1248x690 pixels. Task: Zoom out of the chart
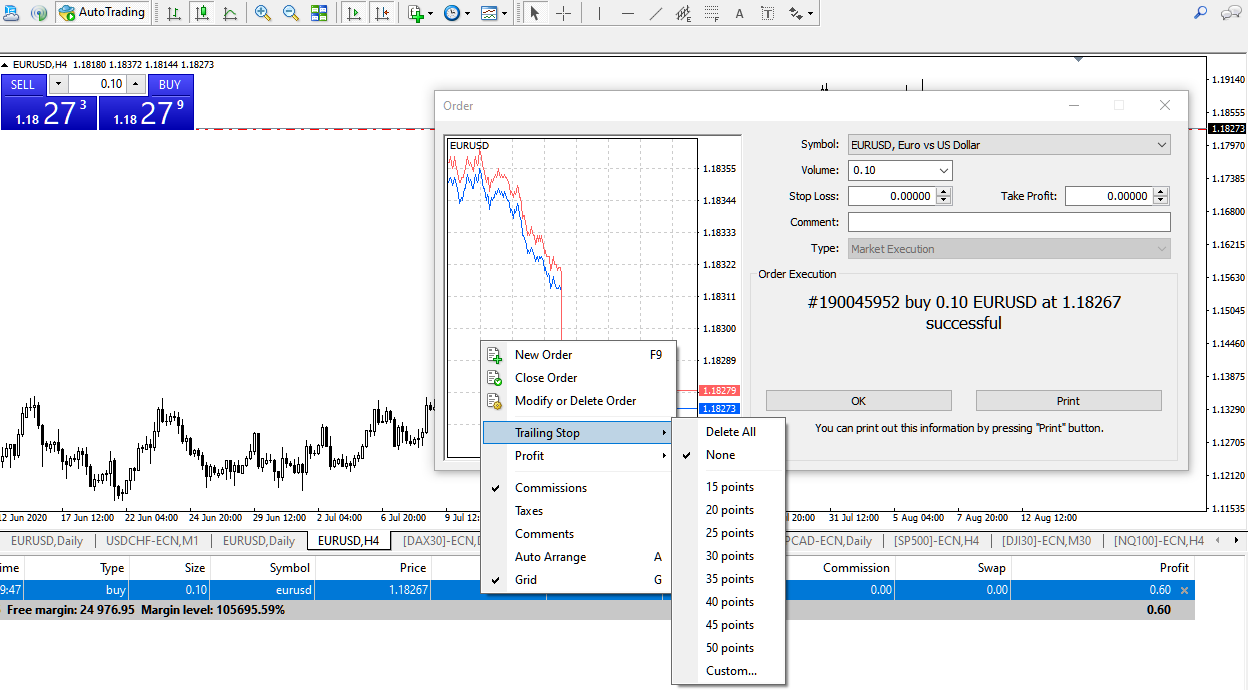tap(291, 13)
